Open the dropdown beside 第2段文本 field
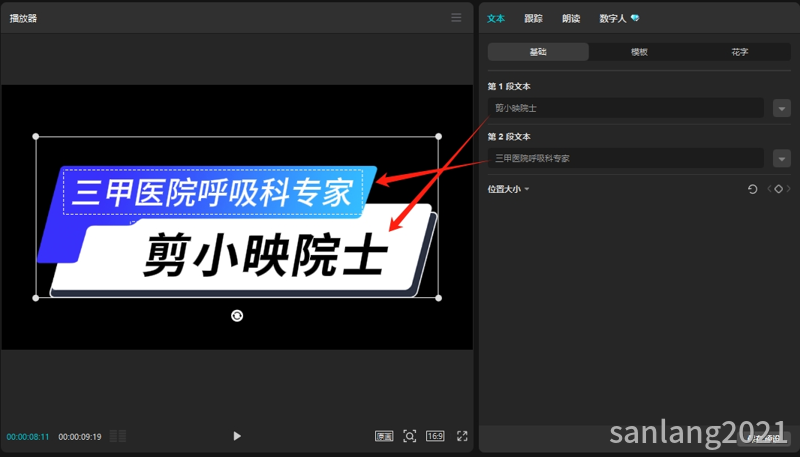The height and width of the screenshot is (457, 800). (782, 158)
